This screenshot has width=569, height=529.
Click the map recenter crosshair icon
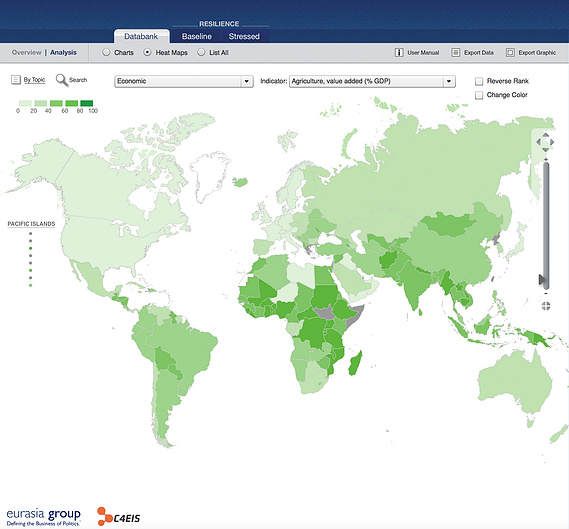(546, 306)
